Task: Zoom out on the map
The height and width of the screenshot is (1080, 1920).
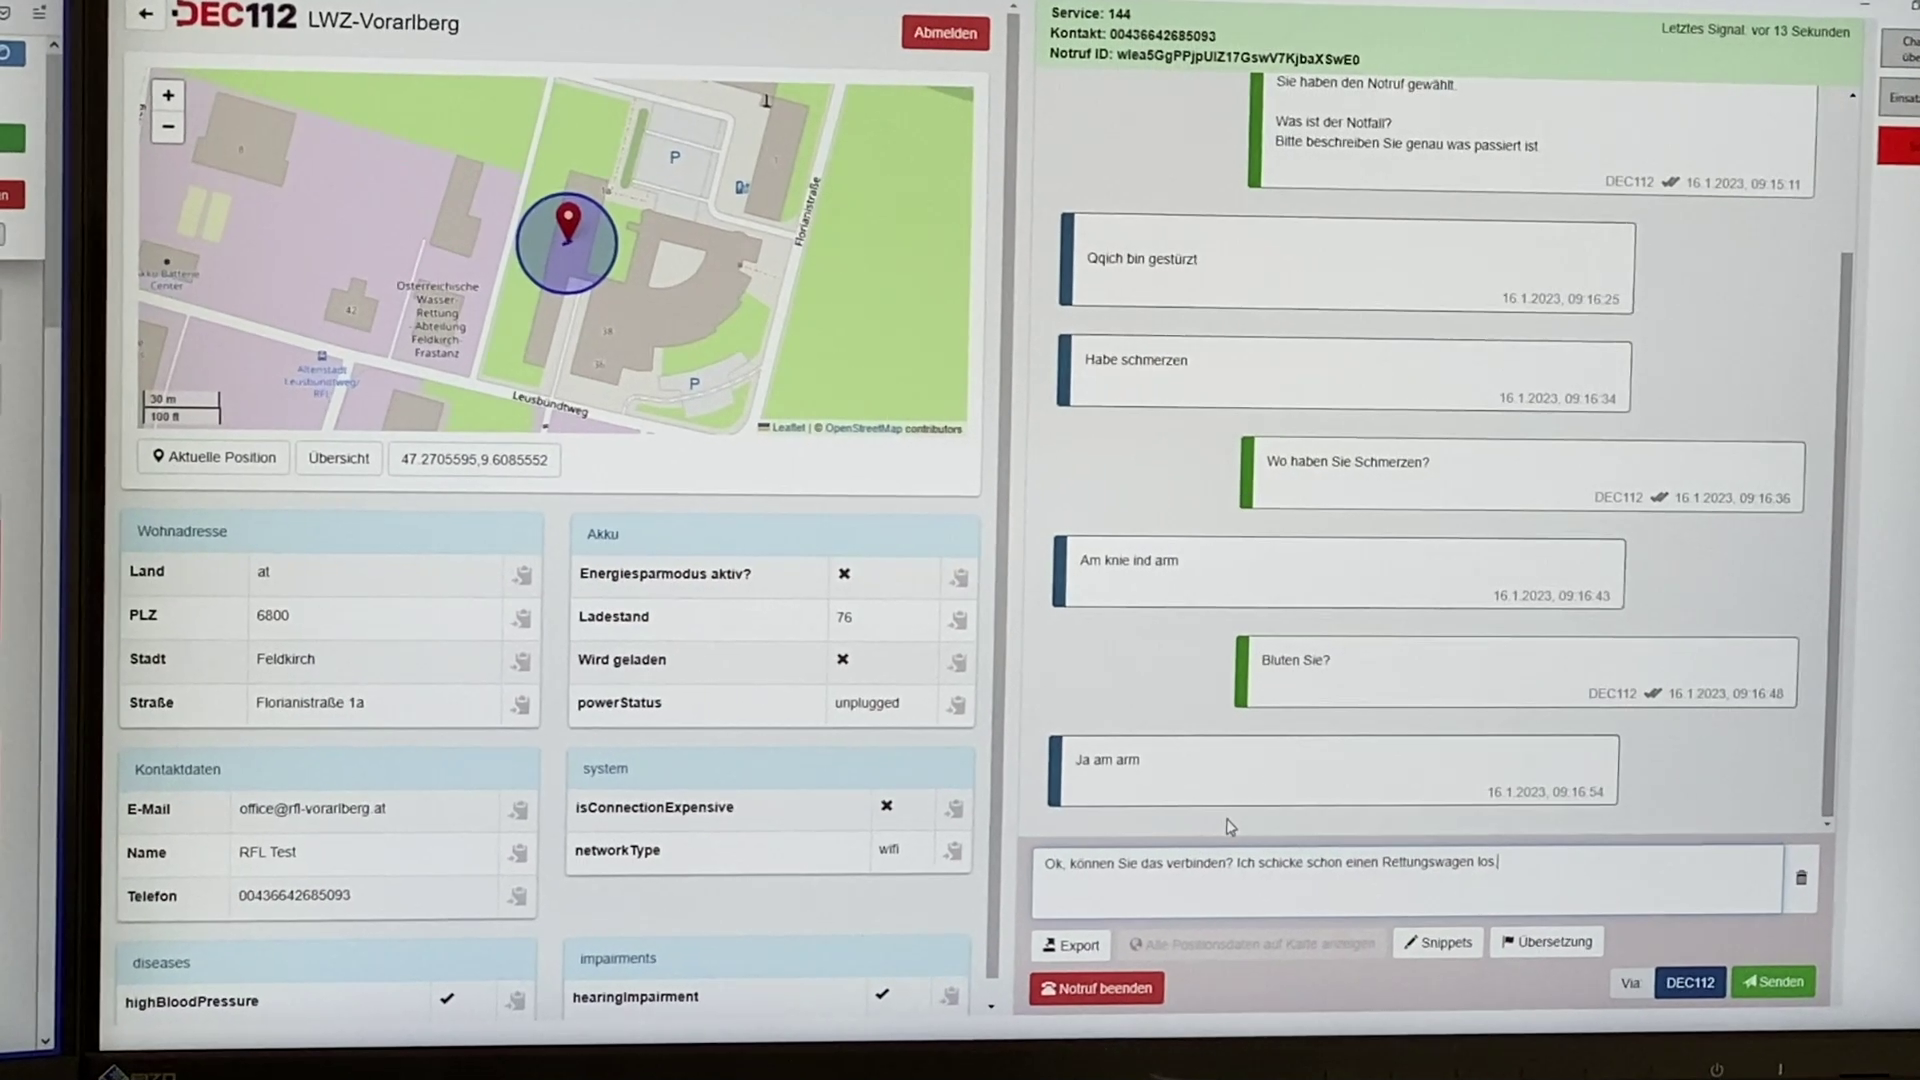Action: 168,127
